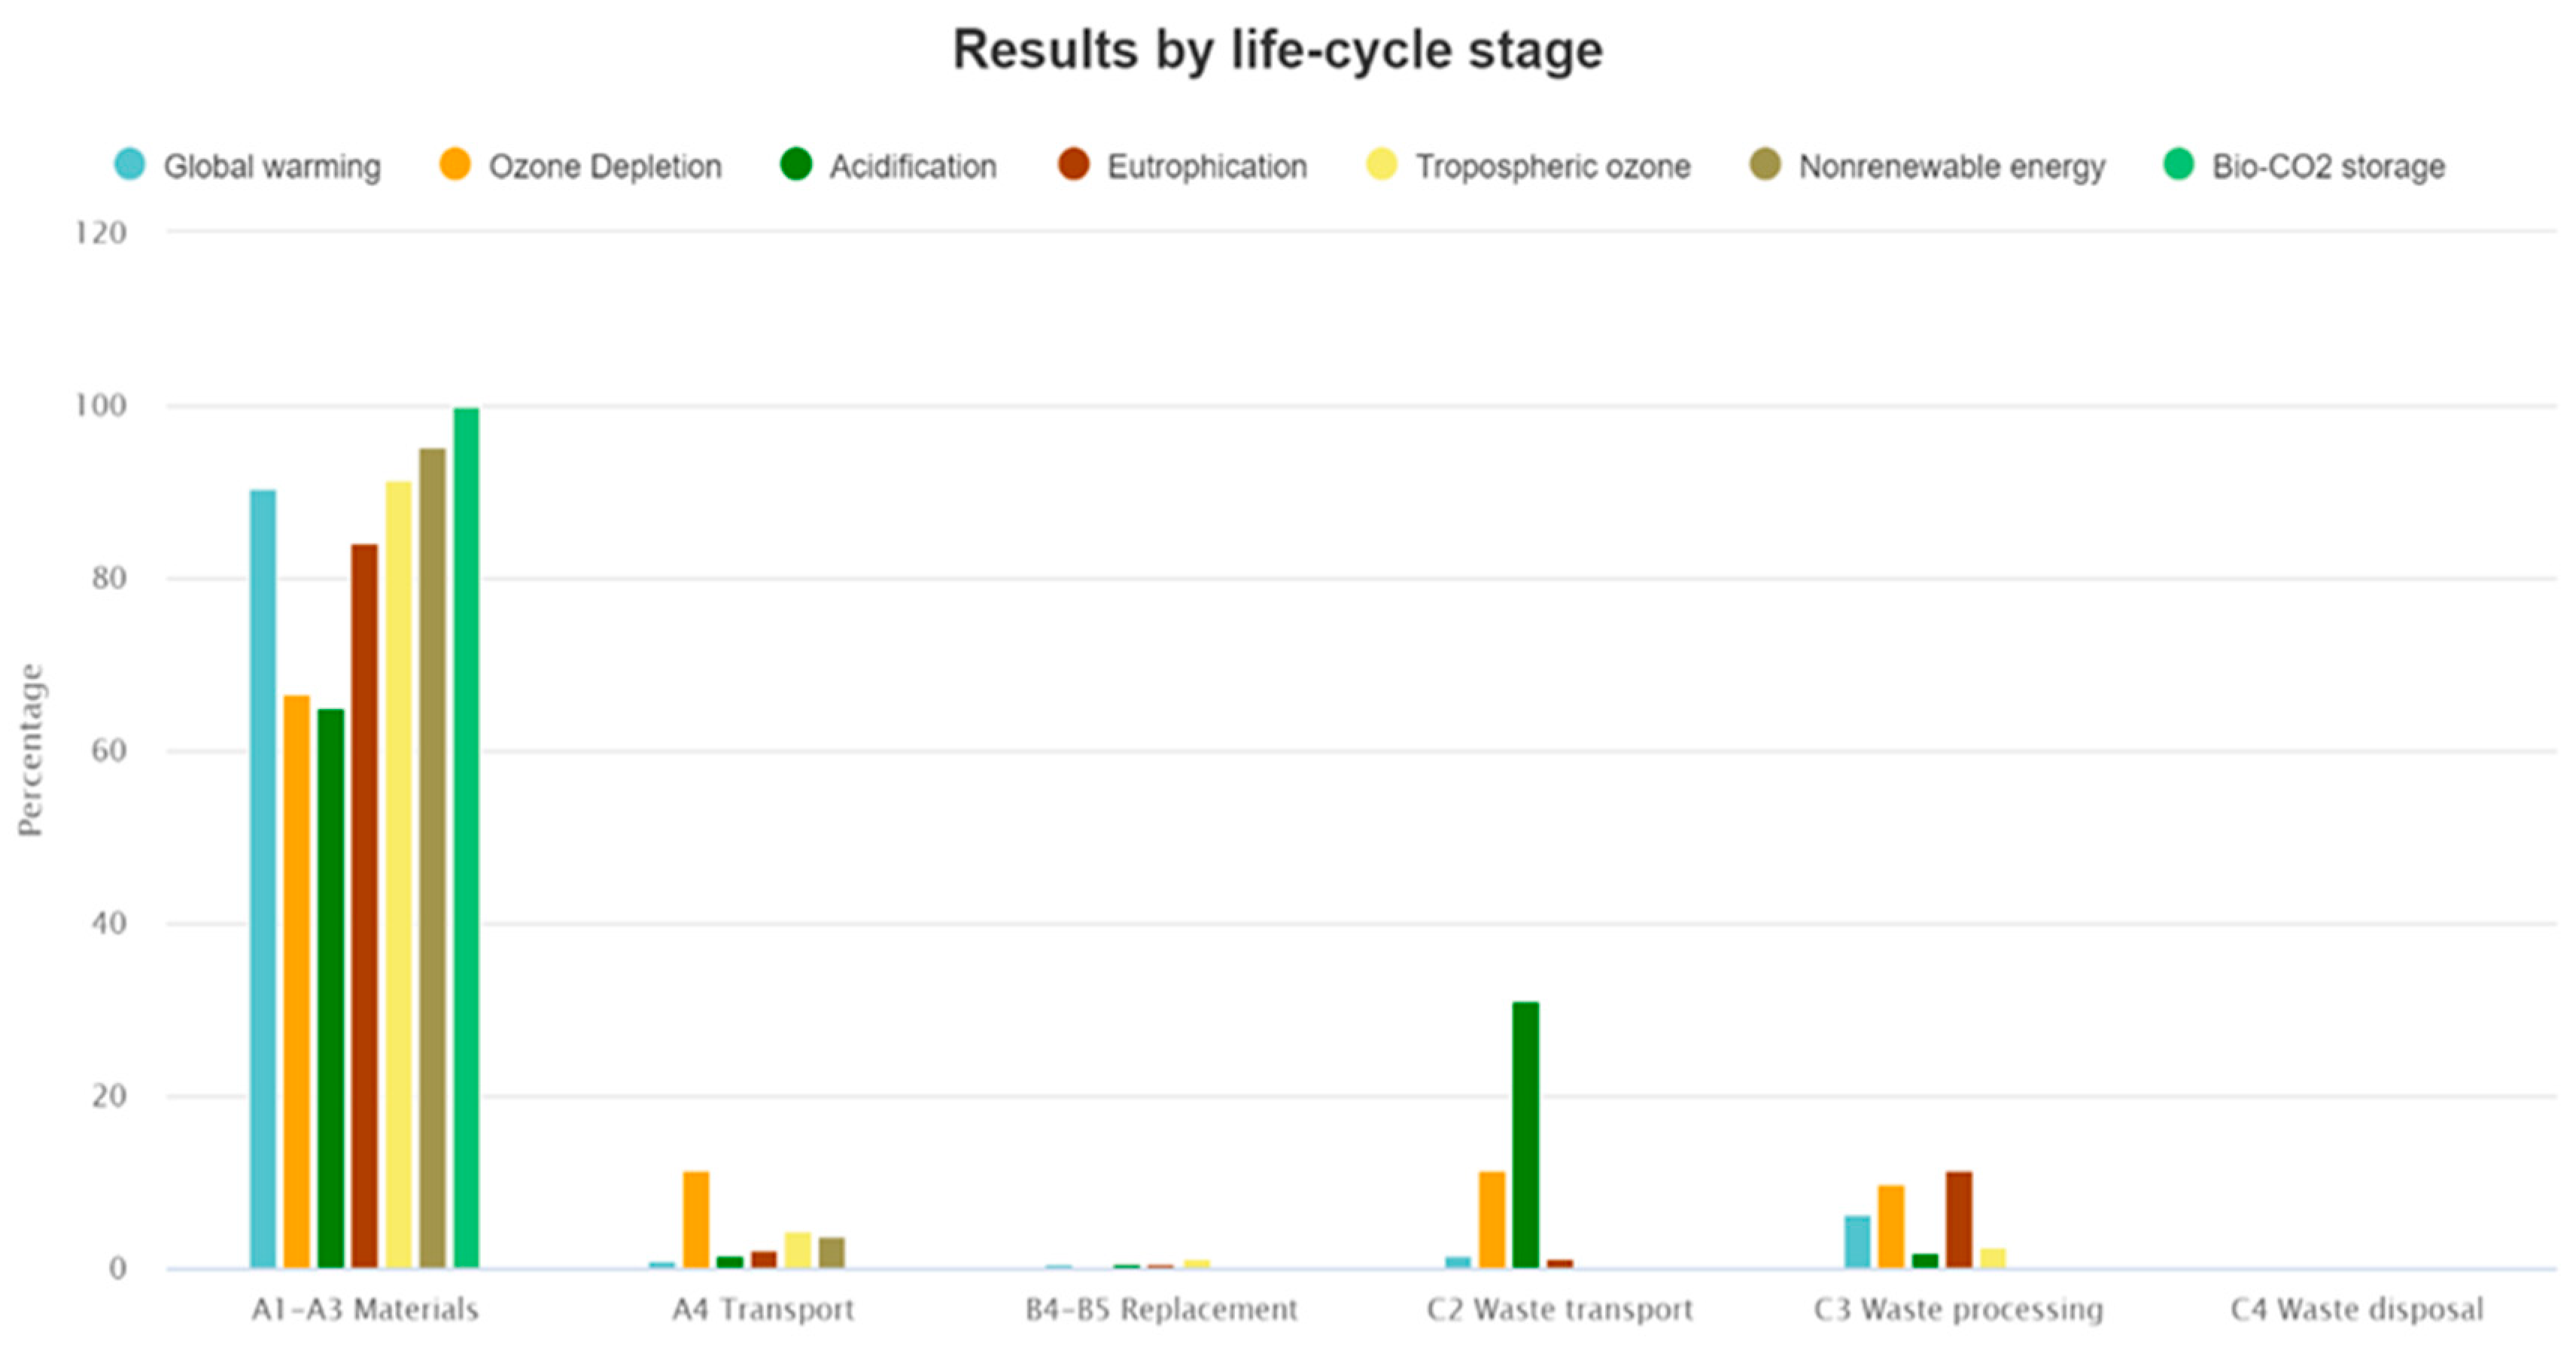Select the B4-B5 Replacement axis label
This screenshot has height=1345, width=2576.
click(x=1161, y=1309)
